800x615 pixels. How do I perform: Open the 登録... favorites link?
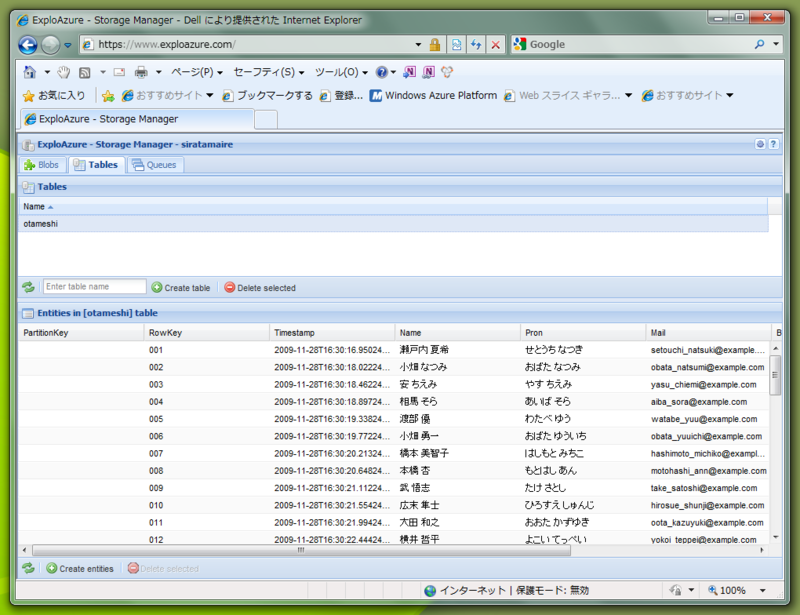(x=341, y=95)
